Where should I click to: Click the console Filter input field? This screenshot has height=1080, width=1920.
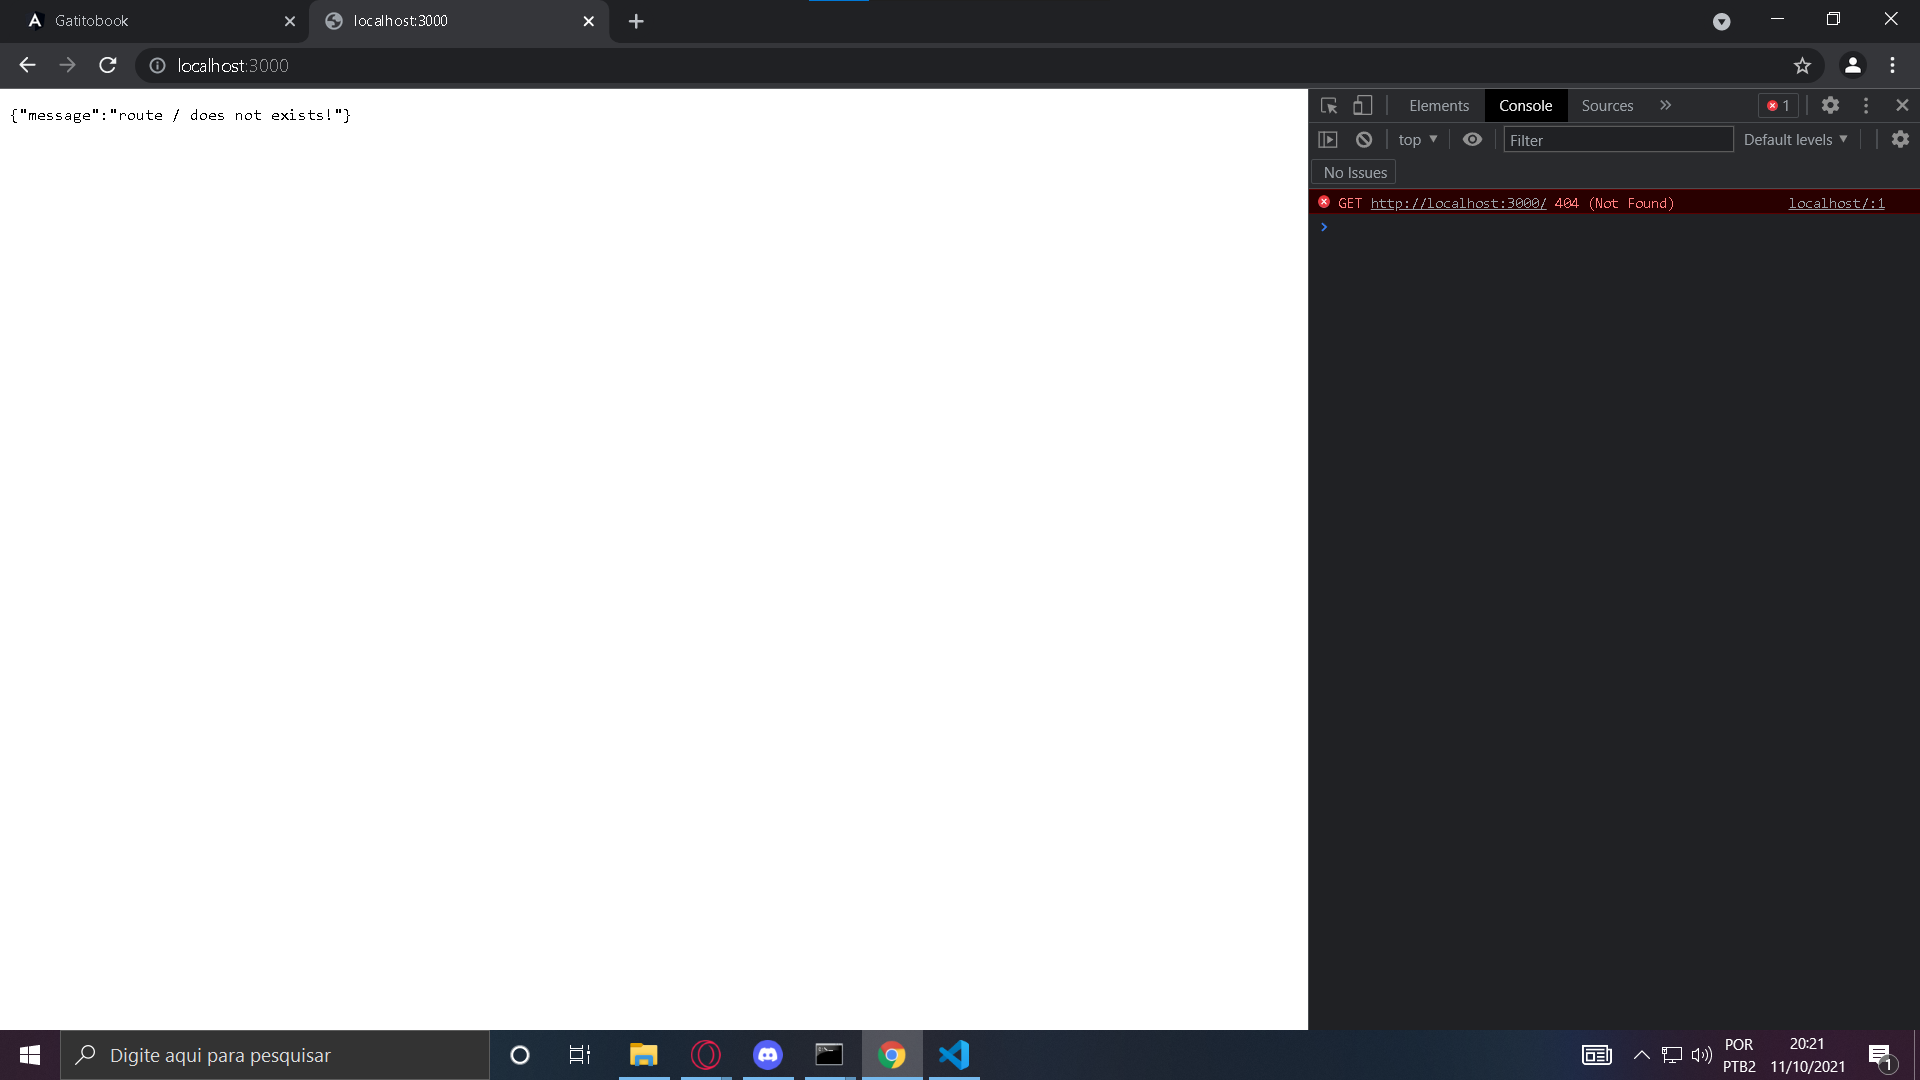point(1618,140)
